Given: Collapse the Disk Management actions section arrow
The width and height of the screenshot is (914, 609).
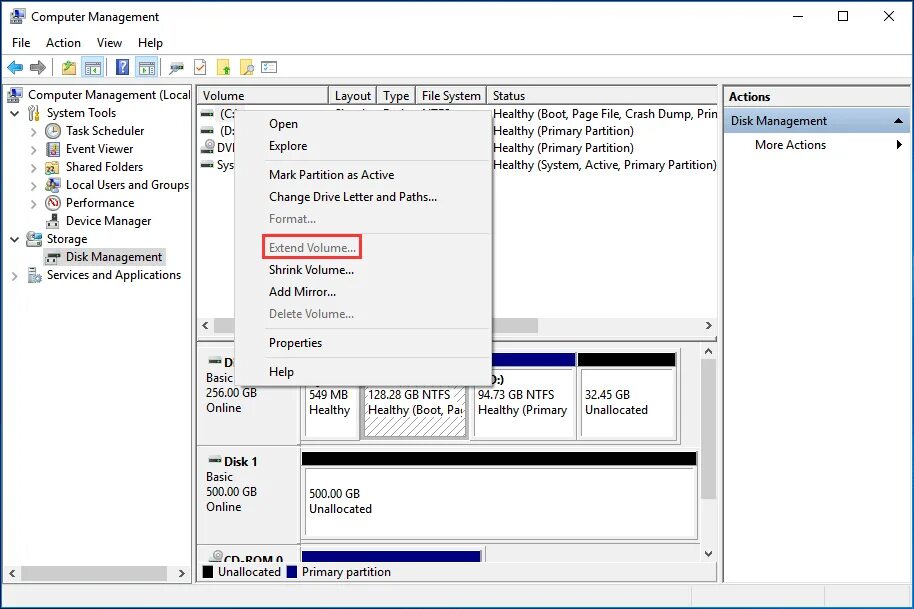Looking at the screenshot, I should (898, 121).
